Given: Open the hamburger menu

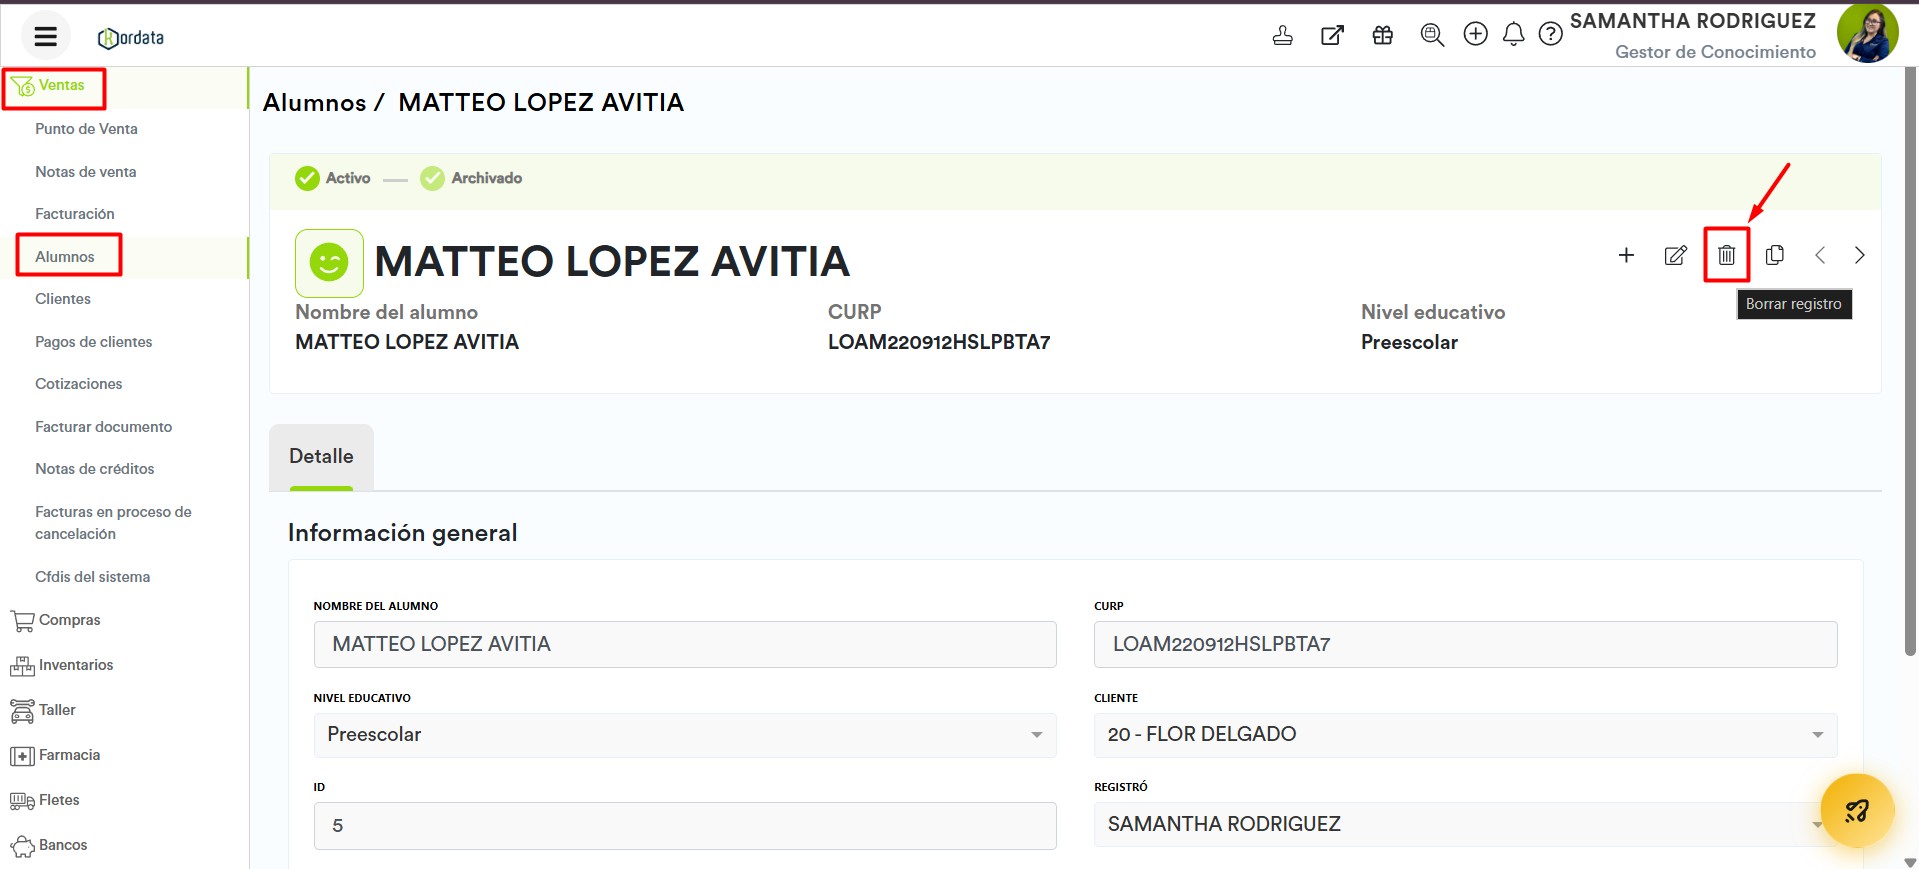Looking at the screenshot, I should pos(45,37).
